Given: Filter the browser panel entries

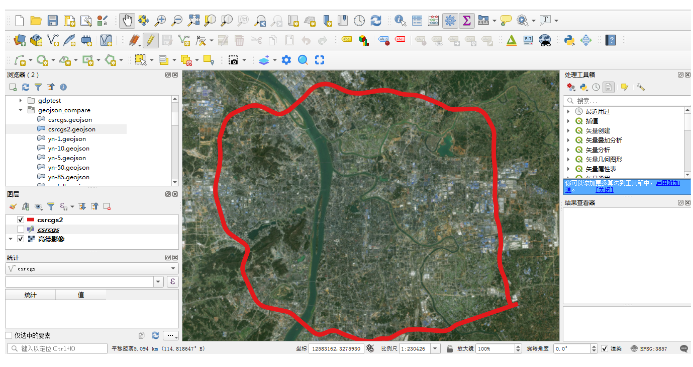Looking at the screenshot, I should 38,87.
